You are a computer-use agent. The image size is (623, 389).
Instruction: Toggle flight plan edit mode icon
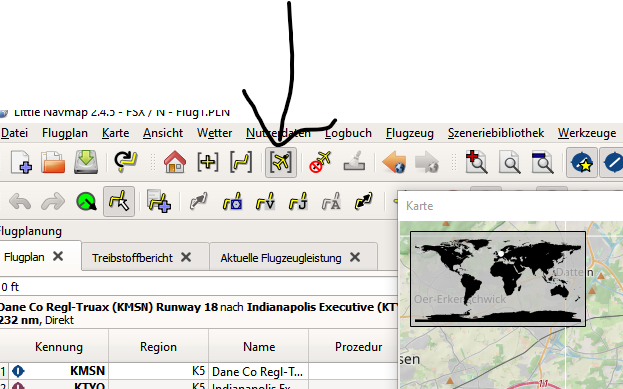point(119,201)
